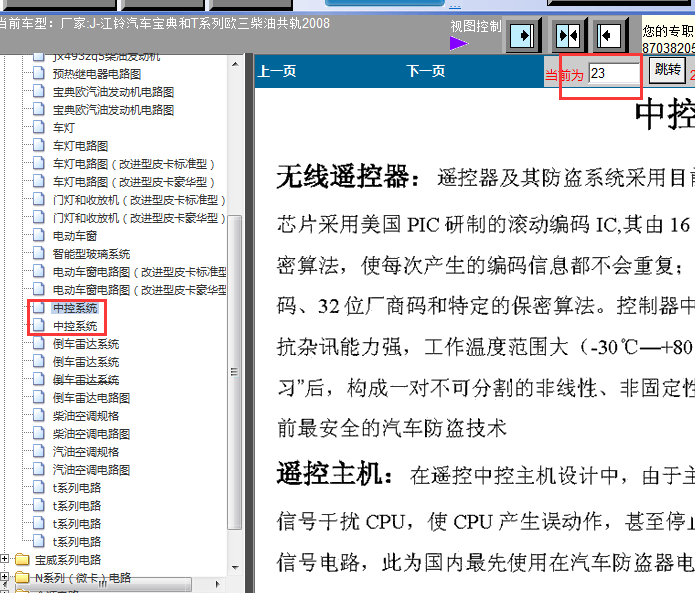The width and height of the screenshot is (695, 593).
Task: Click the 当前为 label
Action: coord(564,75)
